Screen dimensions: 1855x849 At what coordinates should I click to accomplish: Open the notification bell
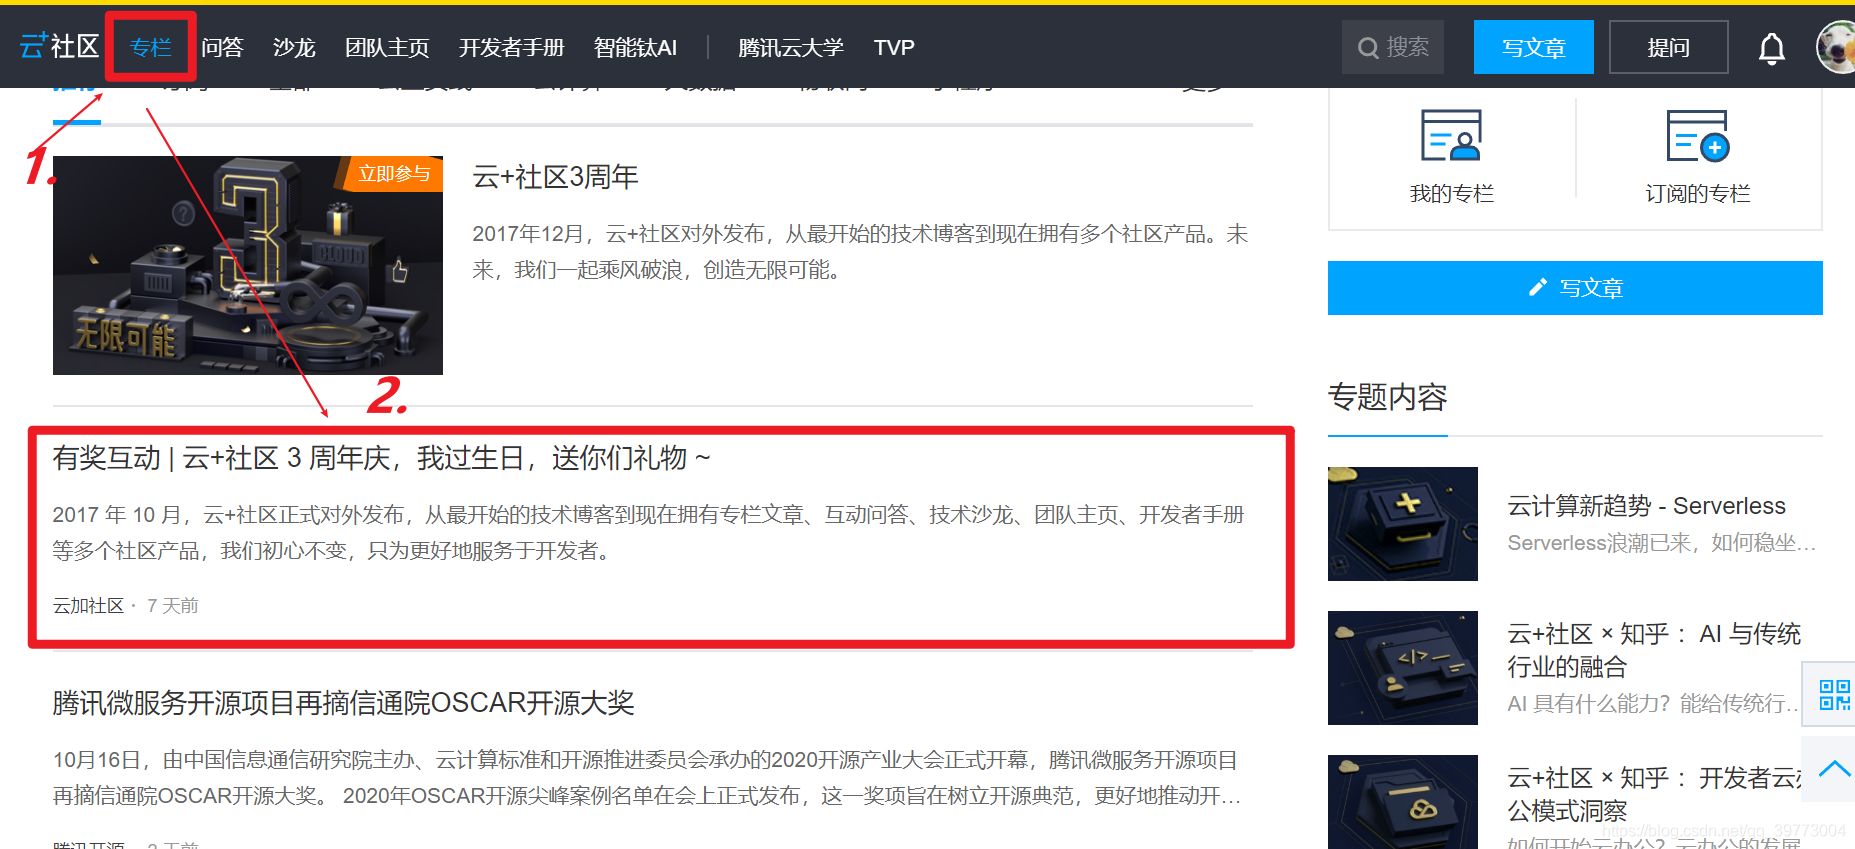pyautogui.click(x=1772, y=48)
